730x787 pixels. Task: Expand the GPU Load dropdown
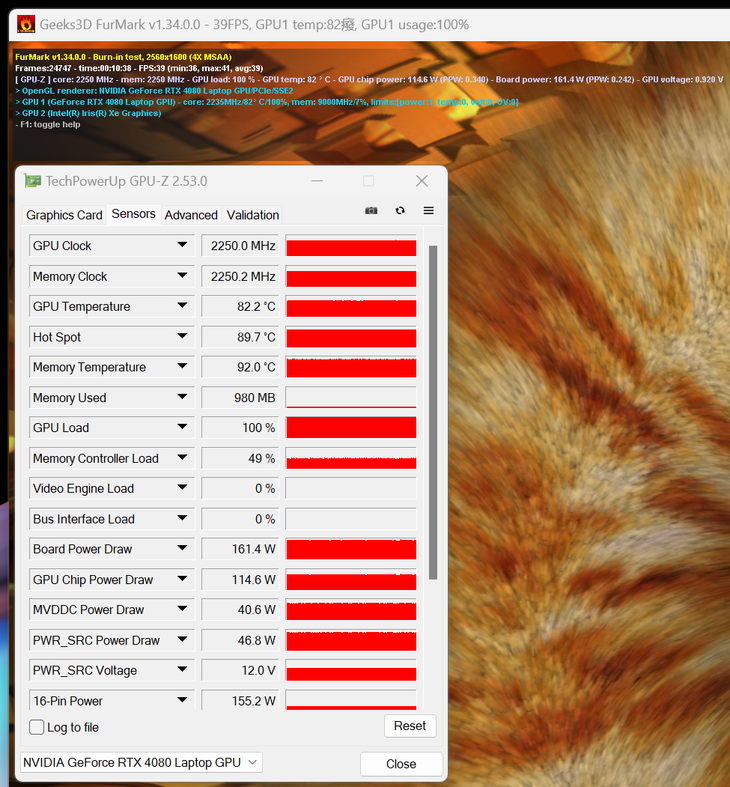point(182,428)
